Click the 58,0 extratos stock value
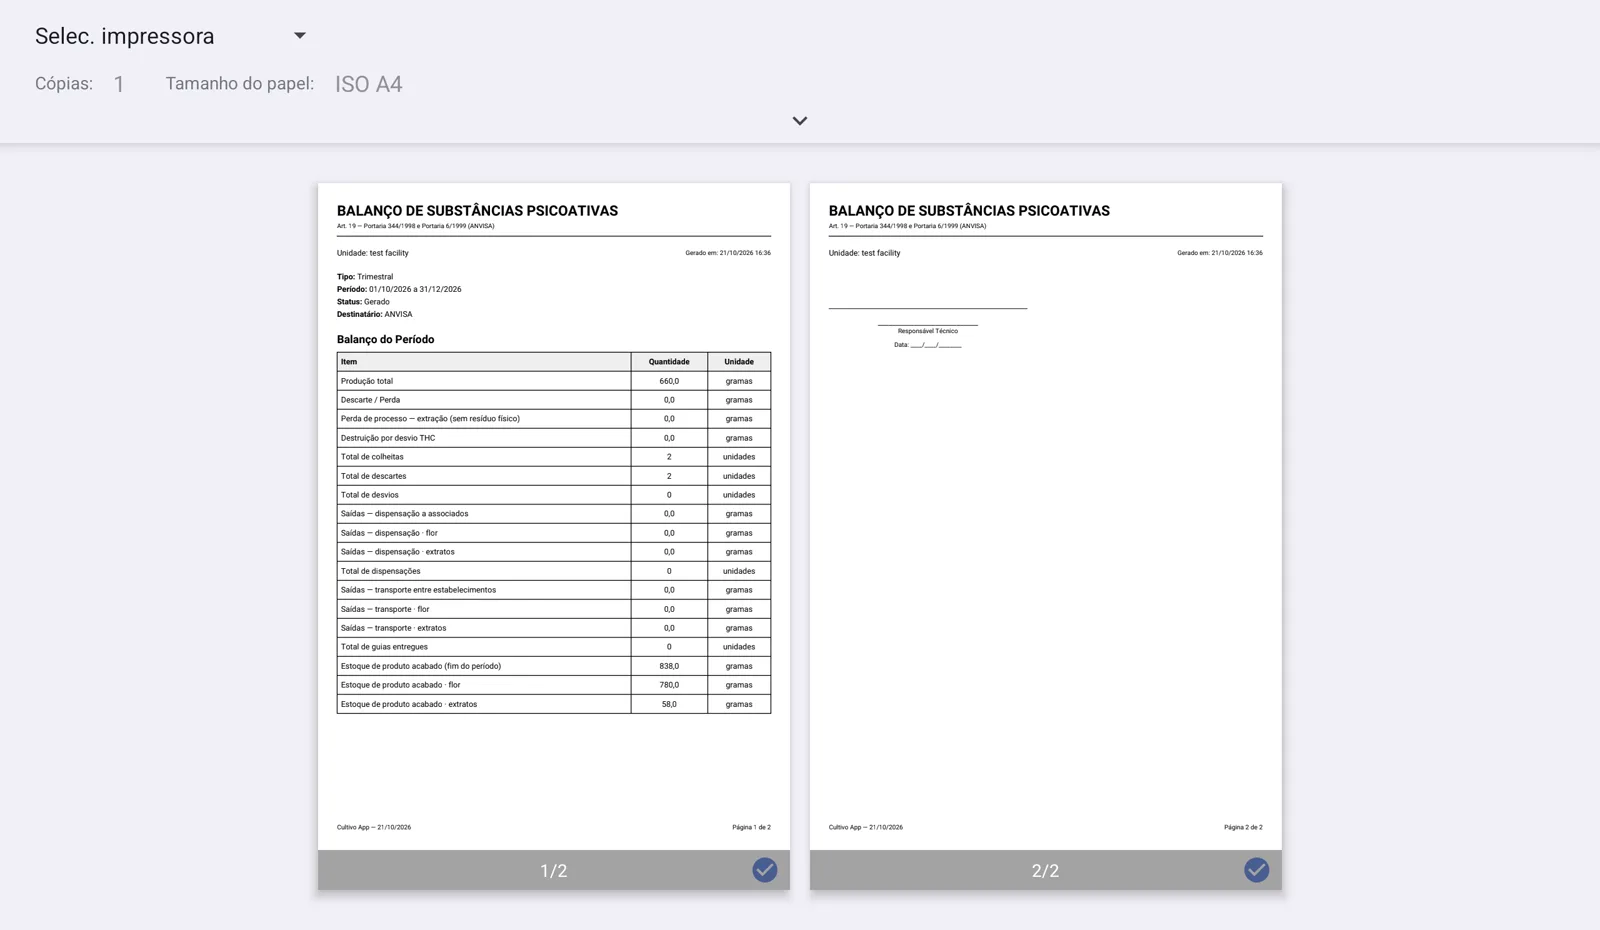Screen dimensions: 1600x930 (669, 704)
